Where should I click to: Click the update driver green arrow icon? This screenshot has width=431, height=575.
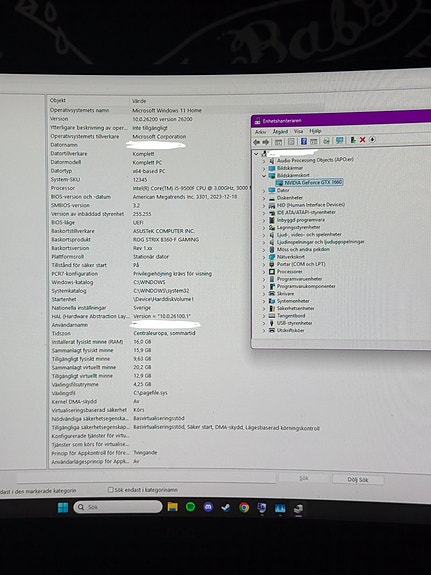(x=353, y=140)
